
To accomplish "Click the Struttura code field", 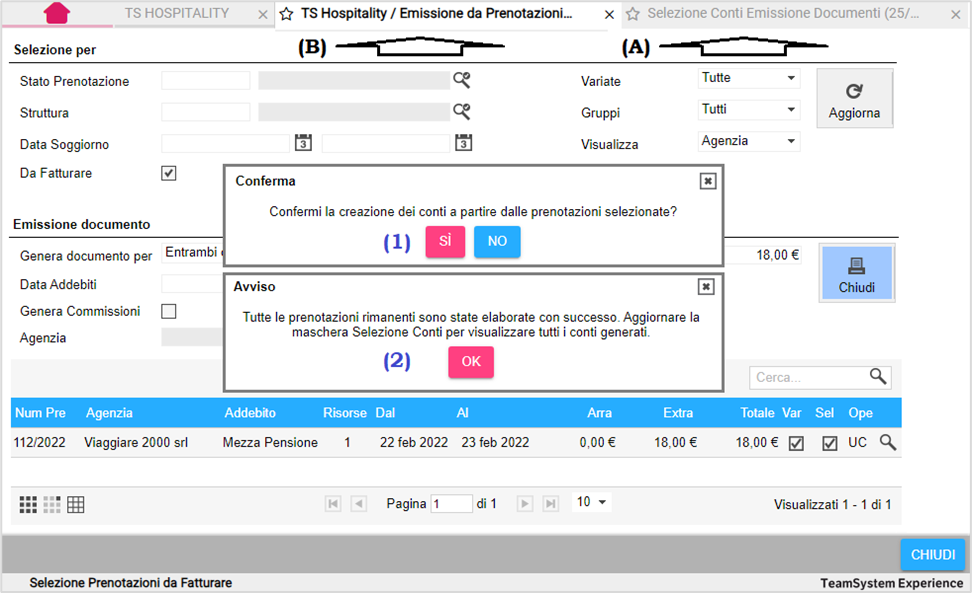I will pyautogui.click(x=206, y=112).
